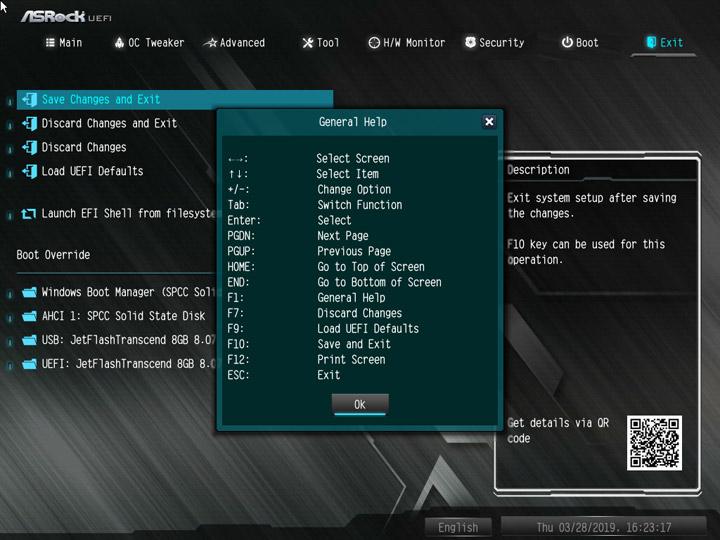720x540 pixels.
Task: Click the Boot Override heading
Action: [53, 255]
